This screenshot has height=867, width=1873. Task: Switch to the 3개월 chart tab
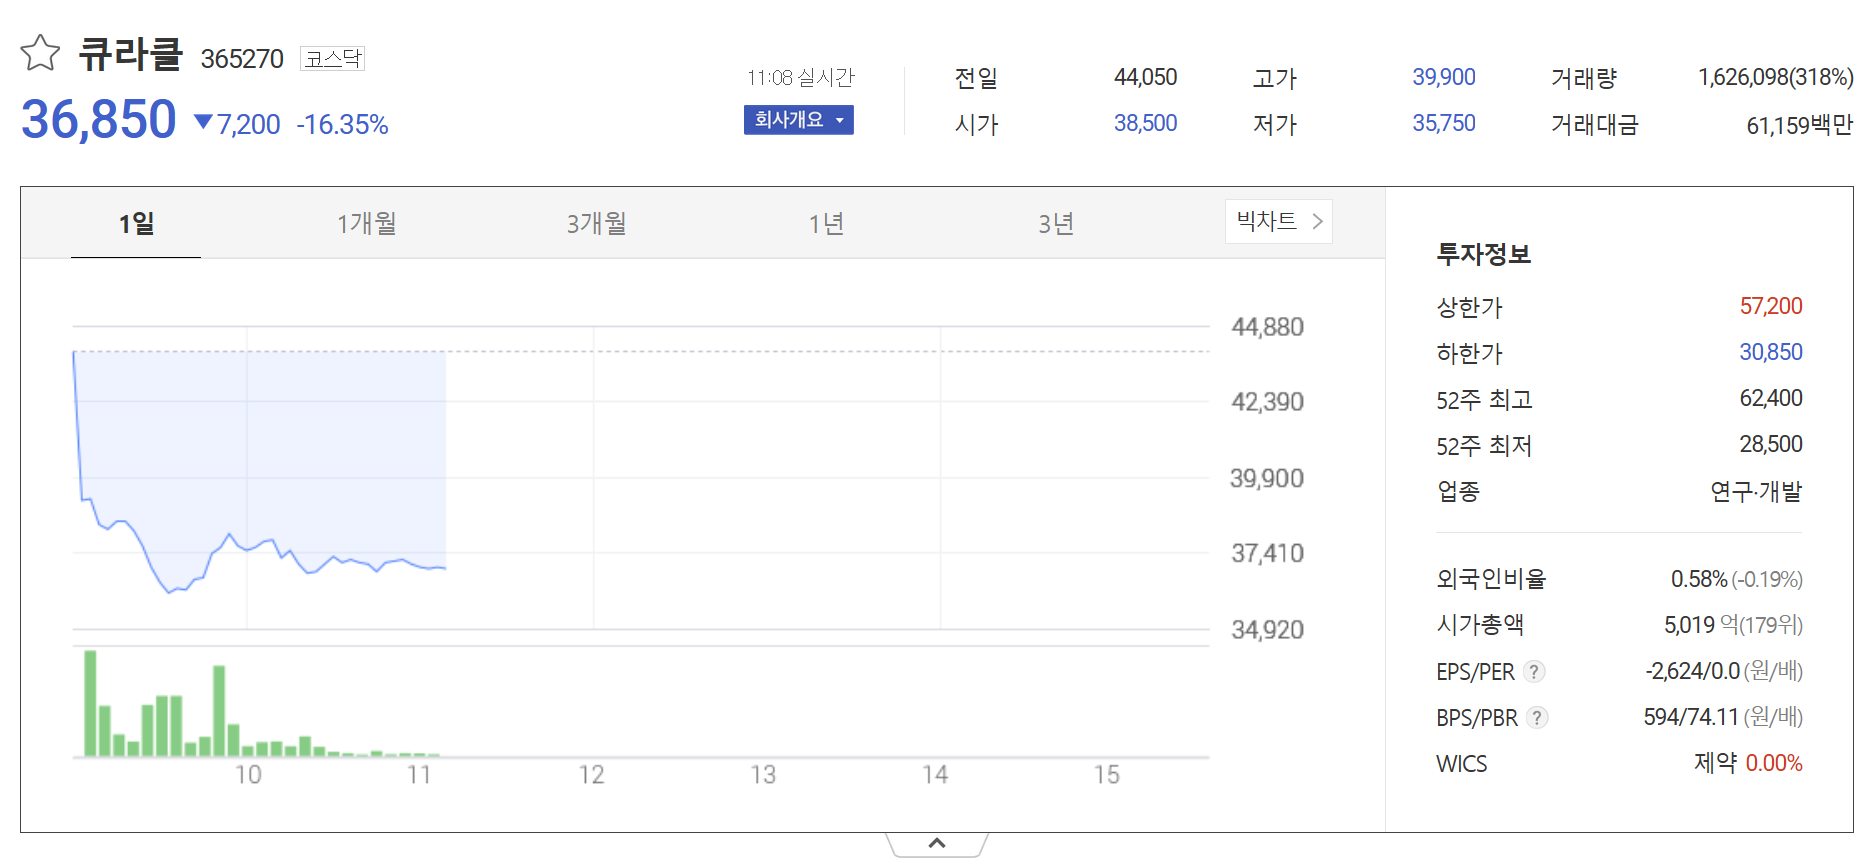click(596, 223)
